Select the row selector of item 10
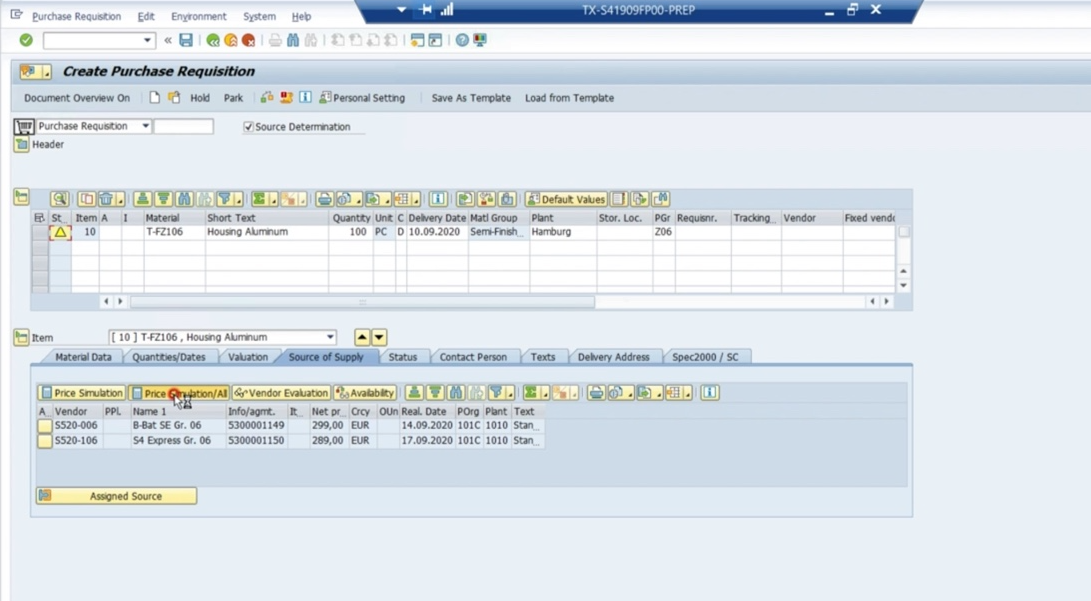 pyautogui.click(x=40, y=232)
